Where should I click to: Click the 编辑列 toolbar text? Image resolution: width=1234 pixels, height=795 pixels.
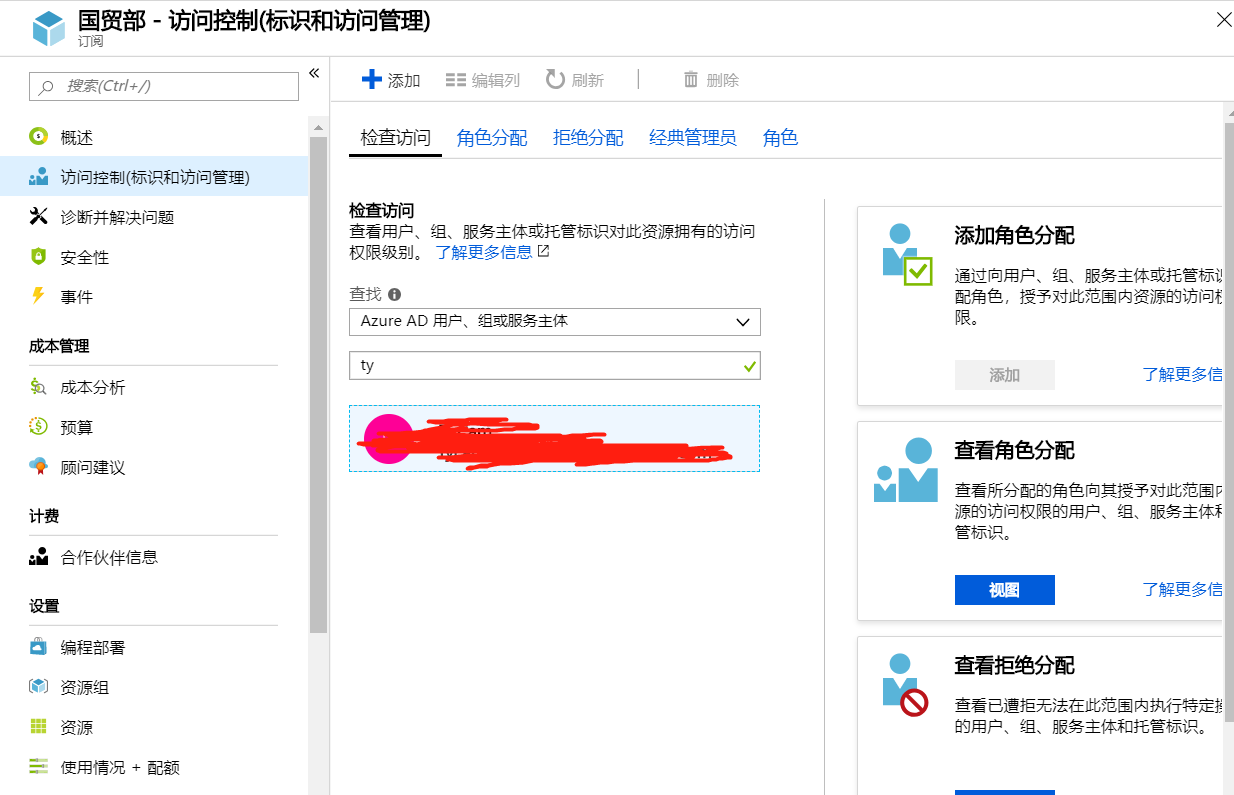[496, 81]
